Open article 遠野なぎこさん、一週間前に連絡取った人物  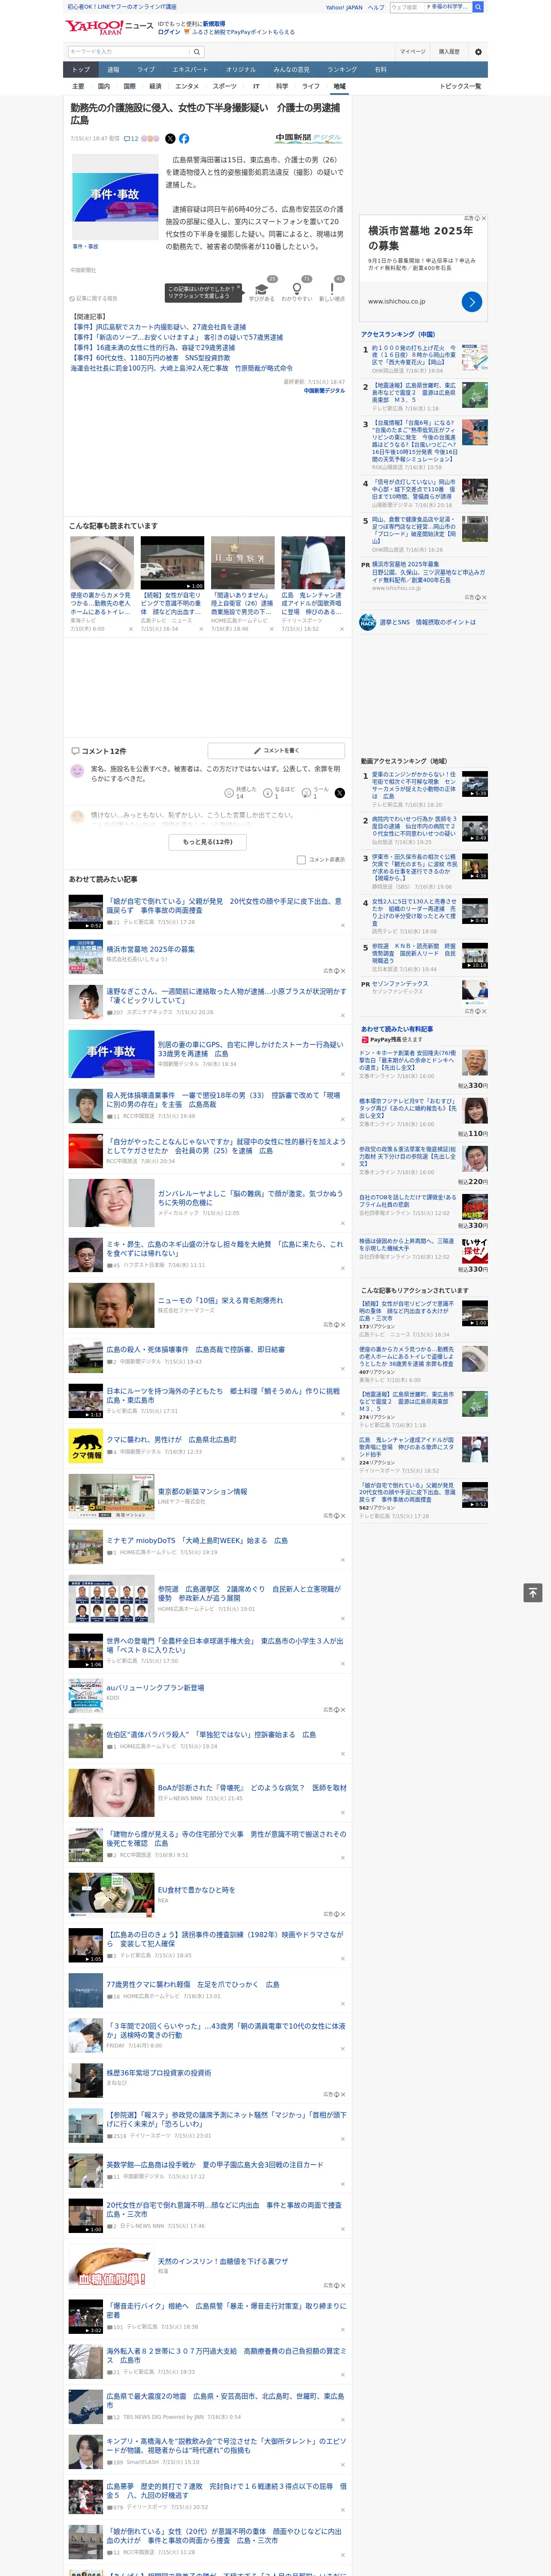pos(226,995)
